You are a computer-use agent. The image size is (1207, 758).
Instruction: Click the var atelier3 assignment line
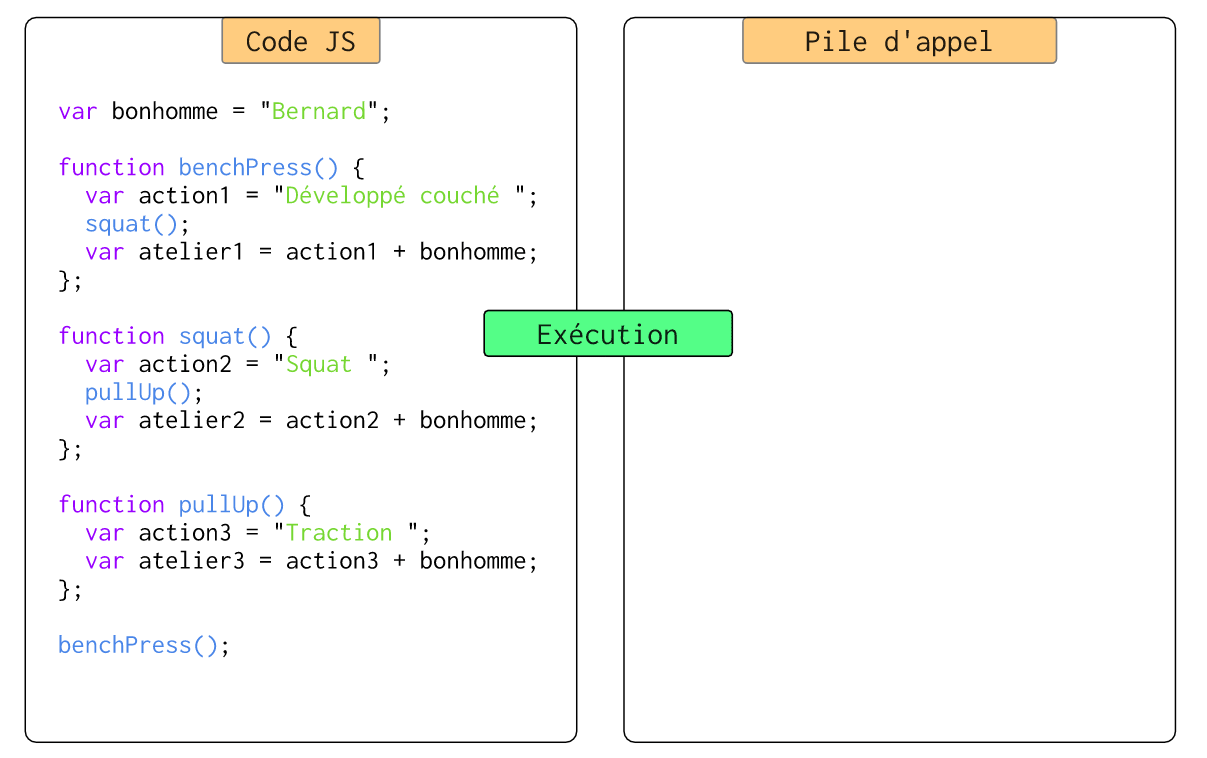pyautogui.click(x=311, y=561)
